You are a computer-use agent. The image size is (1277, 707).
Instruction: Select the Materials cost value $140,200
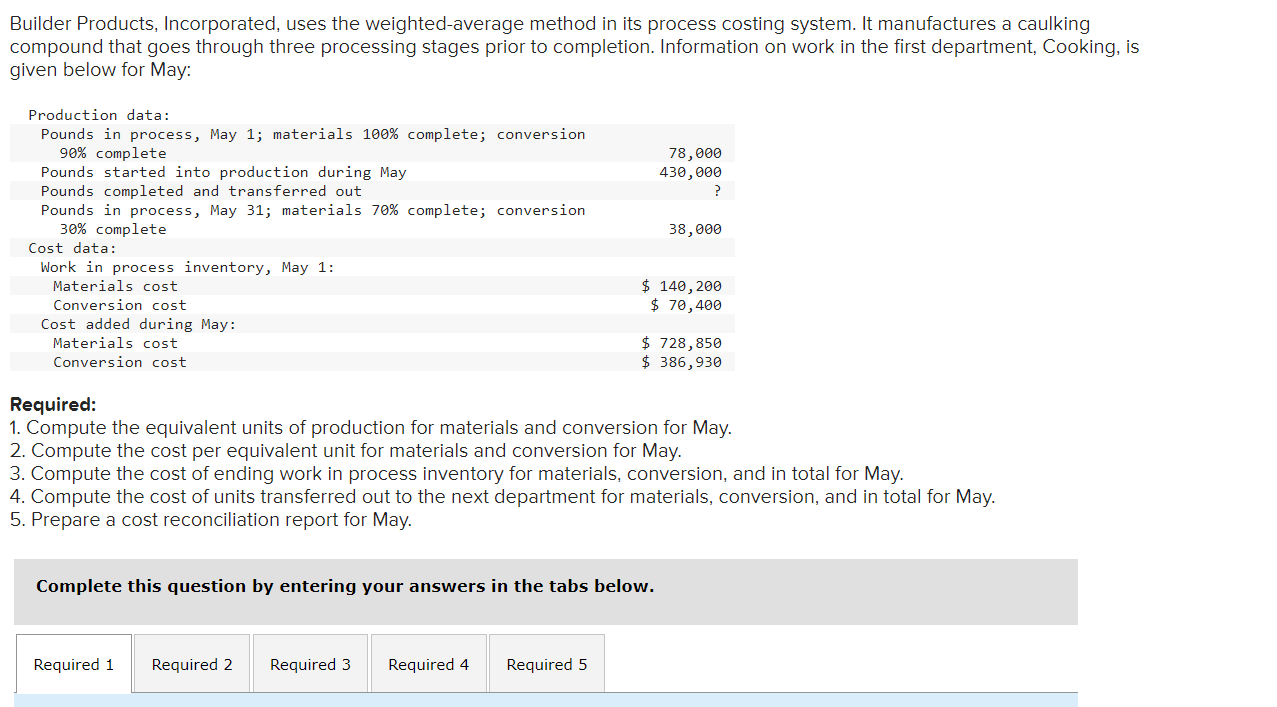pyautogui.click(x=682, y=286)
